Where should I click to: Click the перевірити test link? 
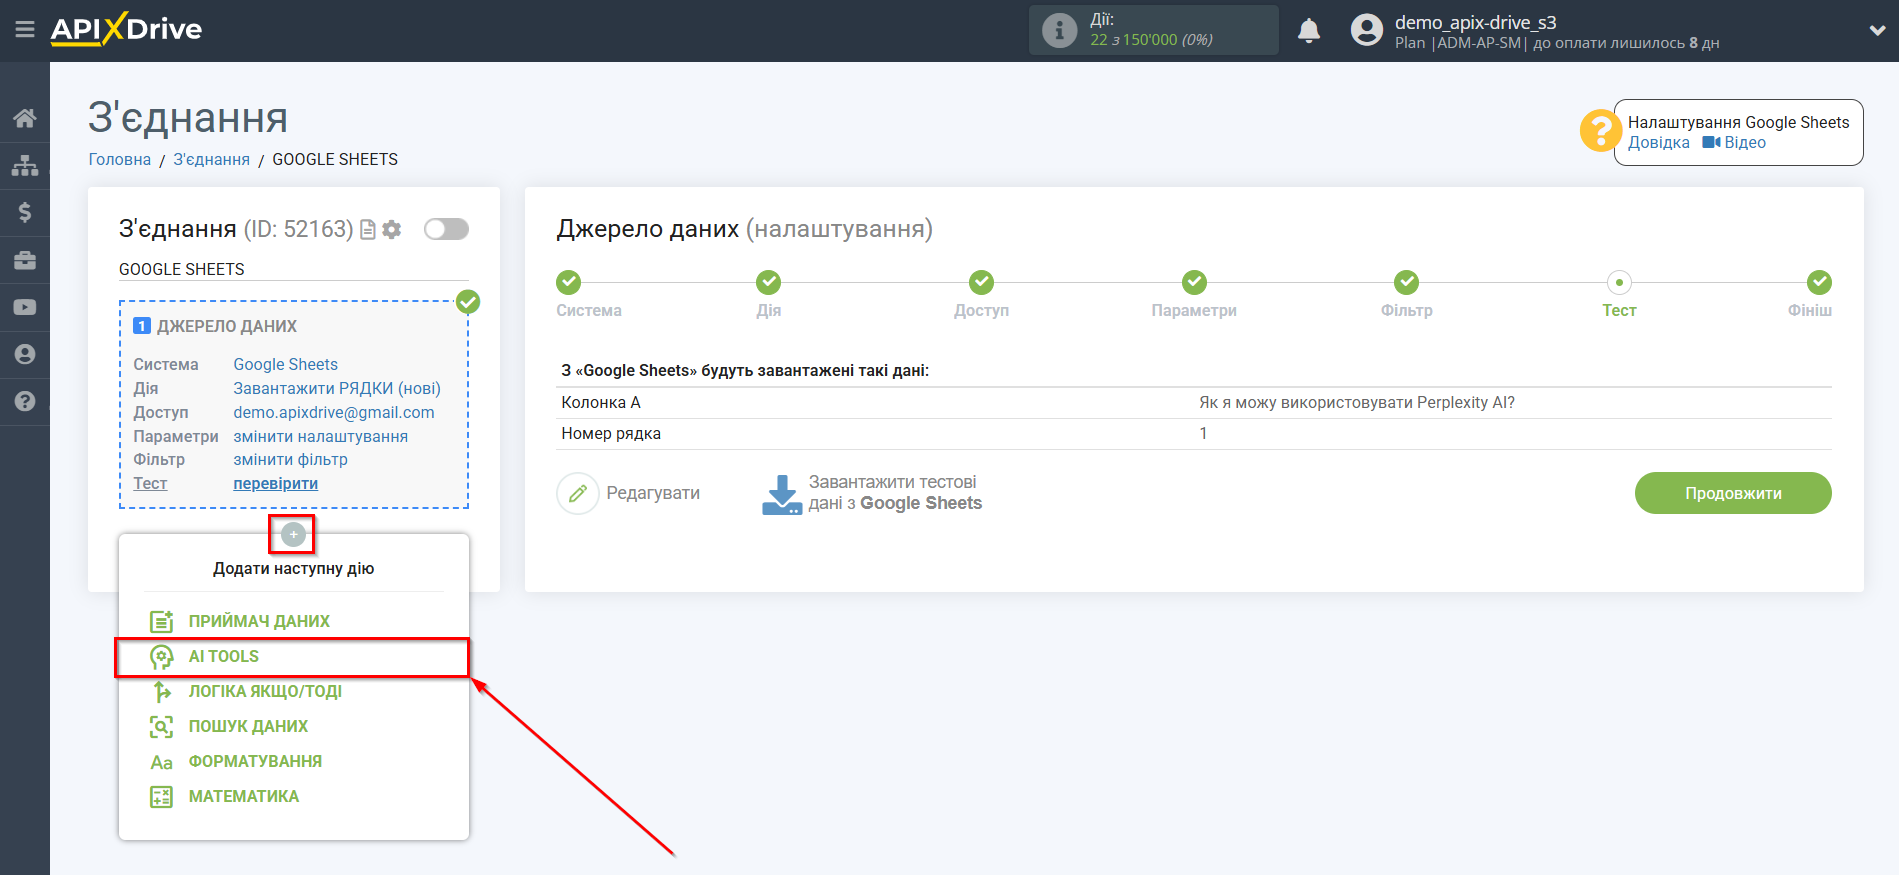275,484
